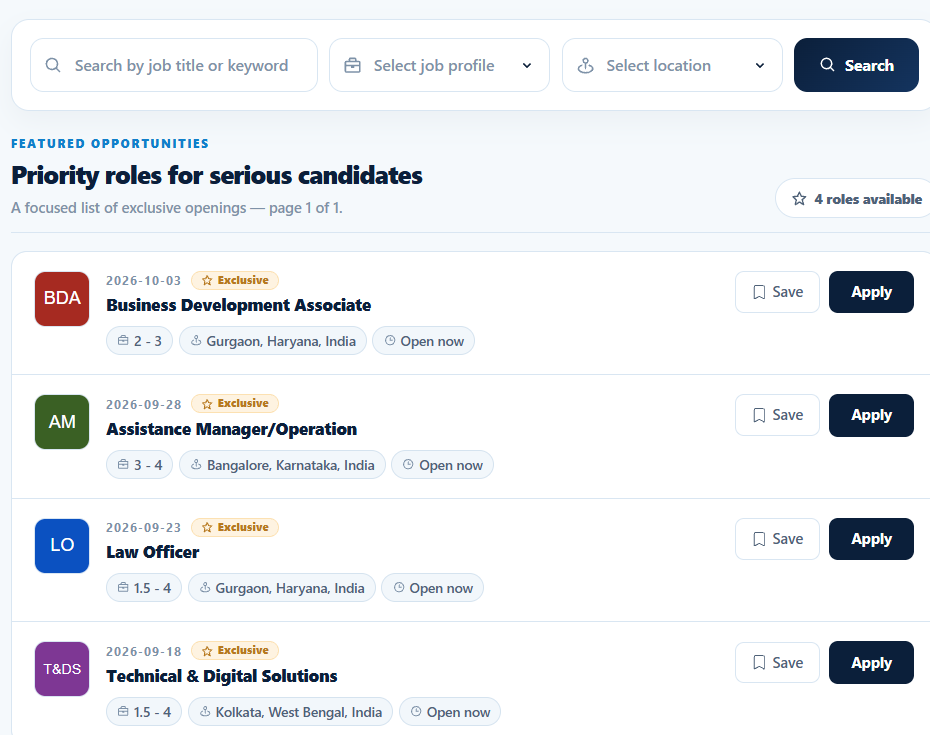Click the FEATURED OPPORTUNITIES label
The image size is (930, 735).
[110, 144]
